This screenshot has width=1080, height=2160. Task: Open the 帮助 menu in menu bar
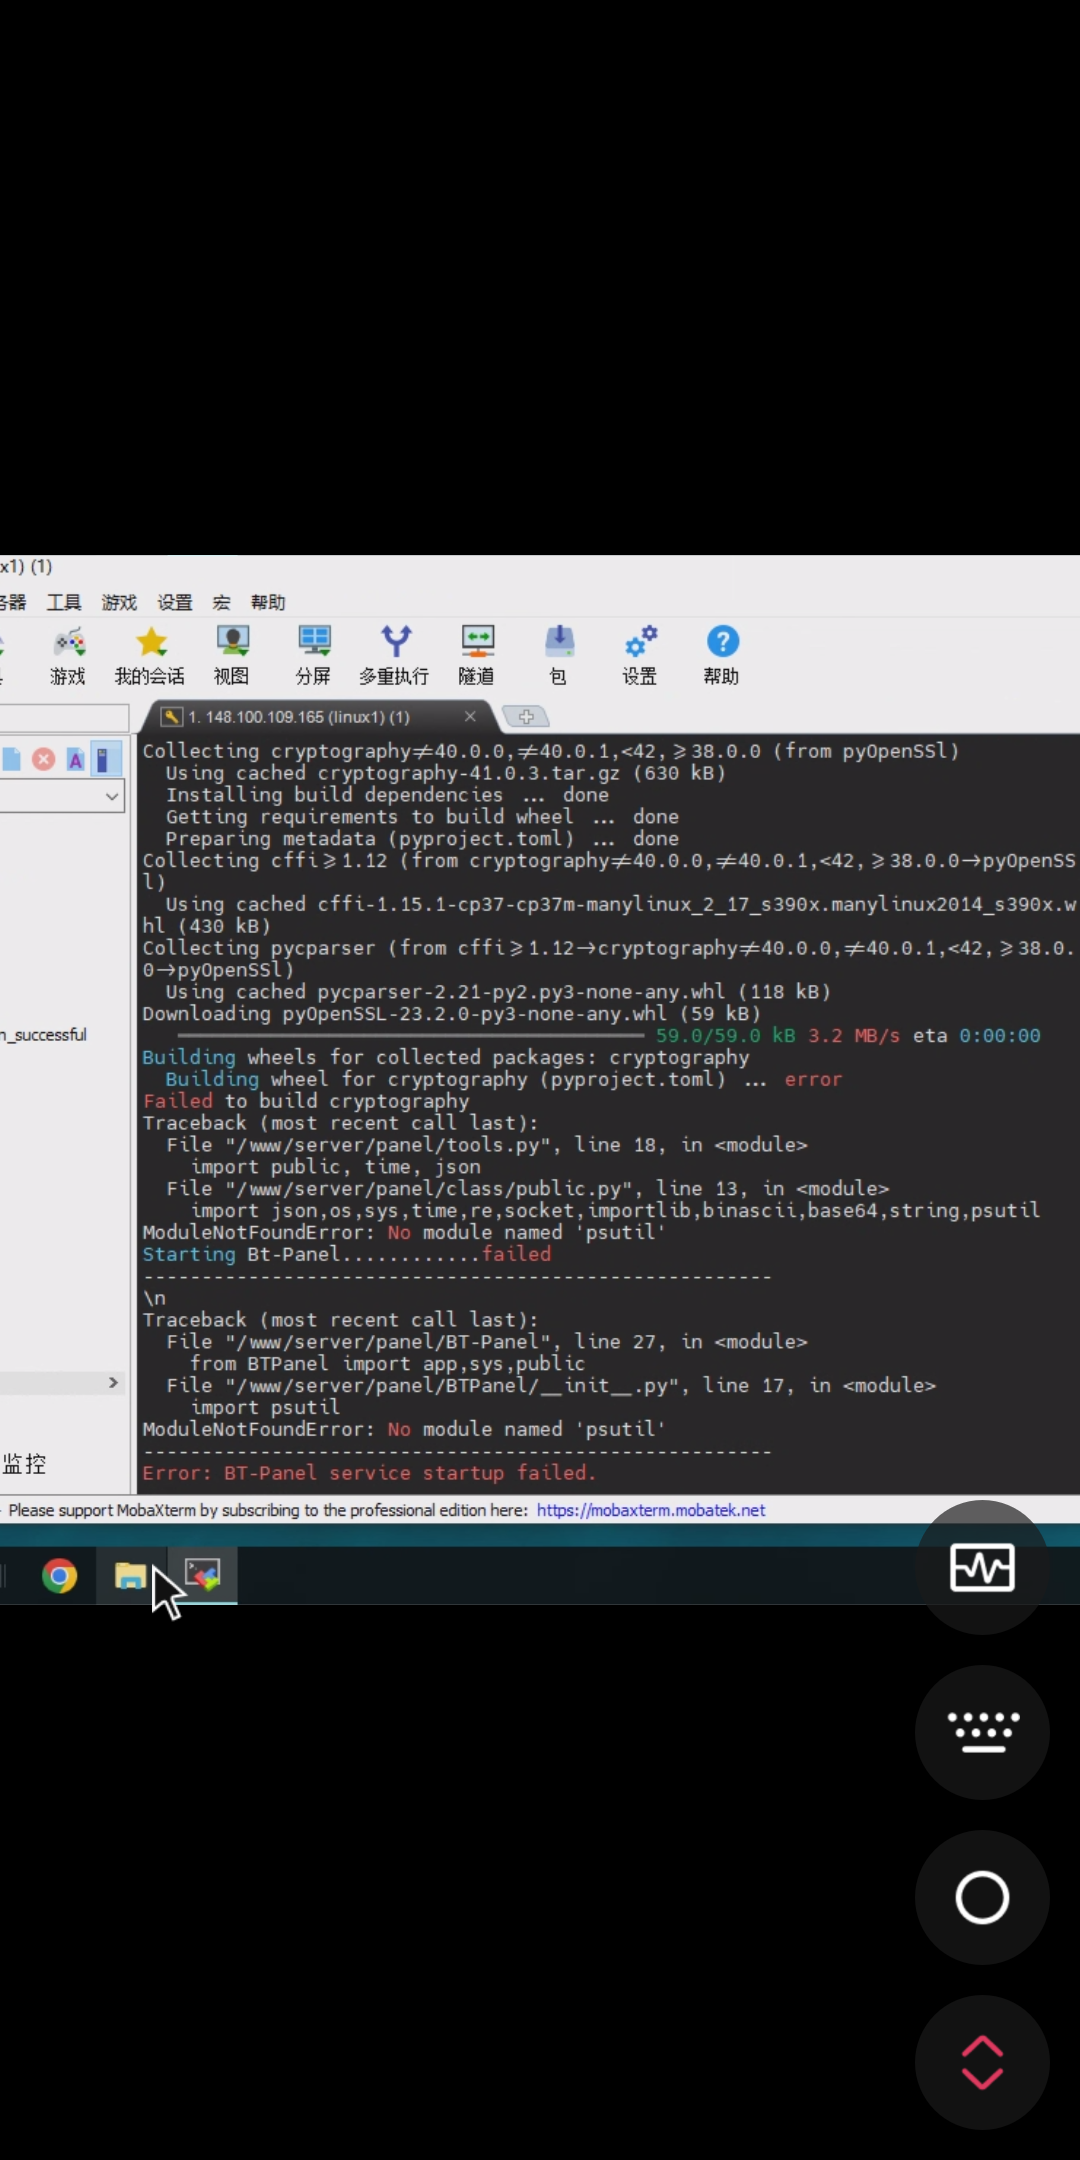point(268,602)
